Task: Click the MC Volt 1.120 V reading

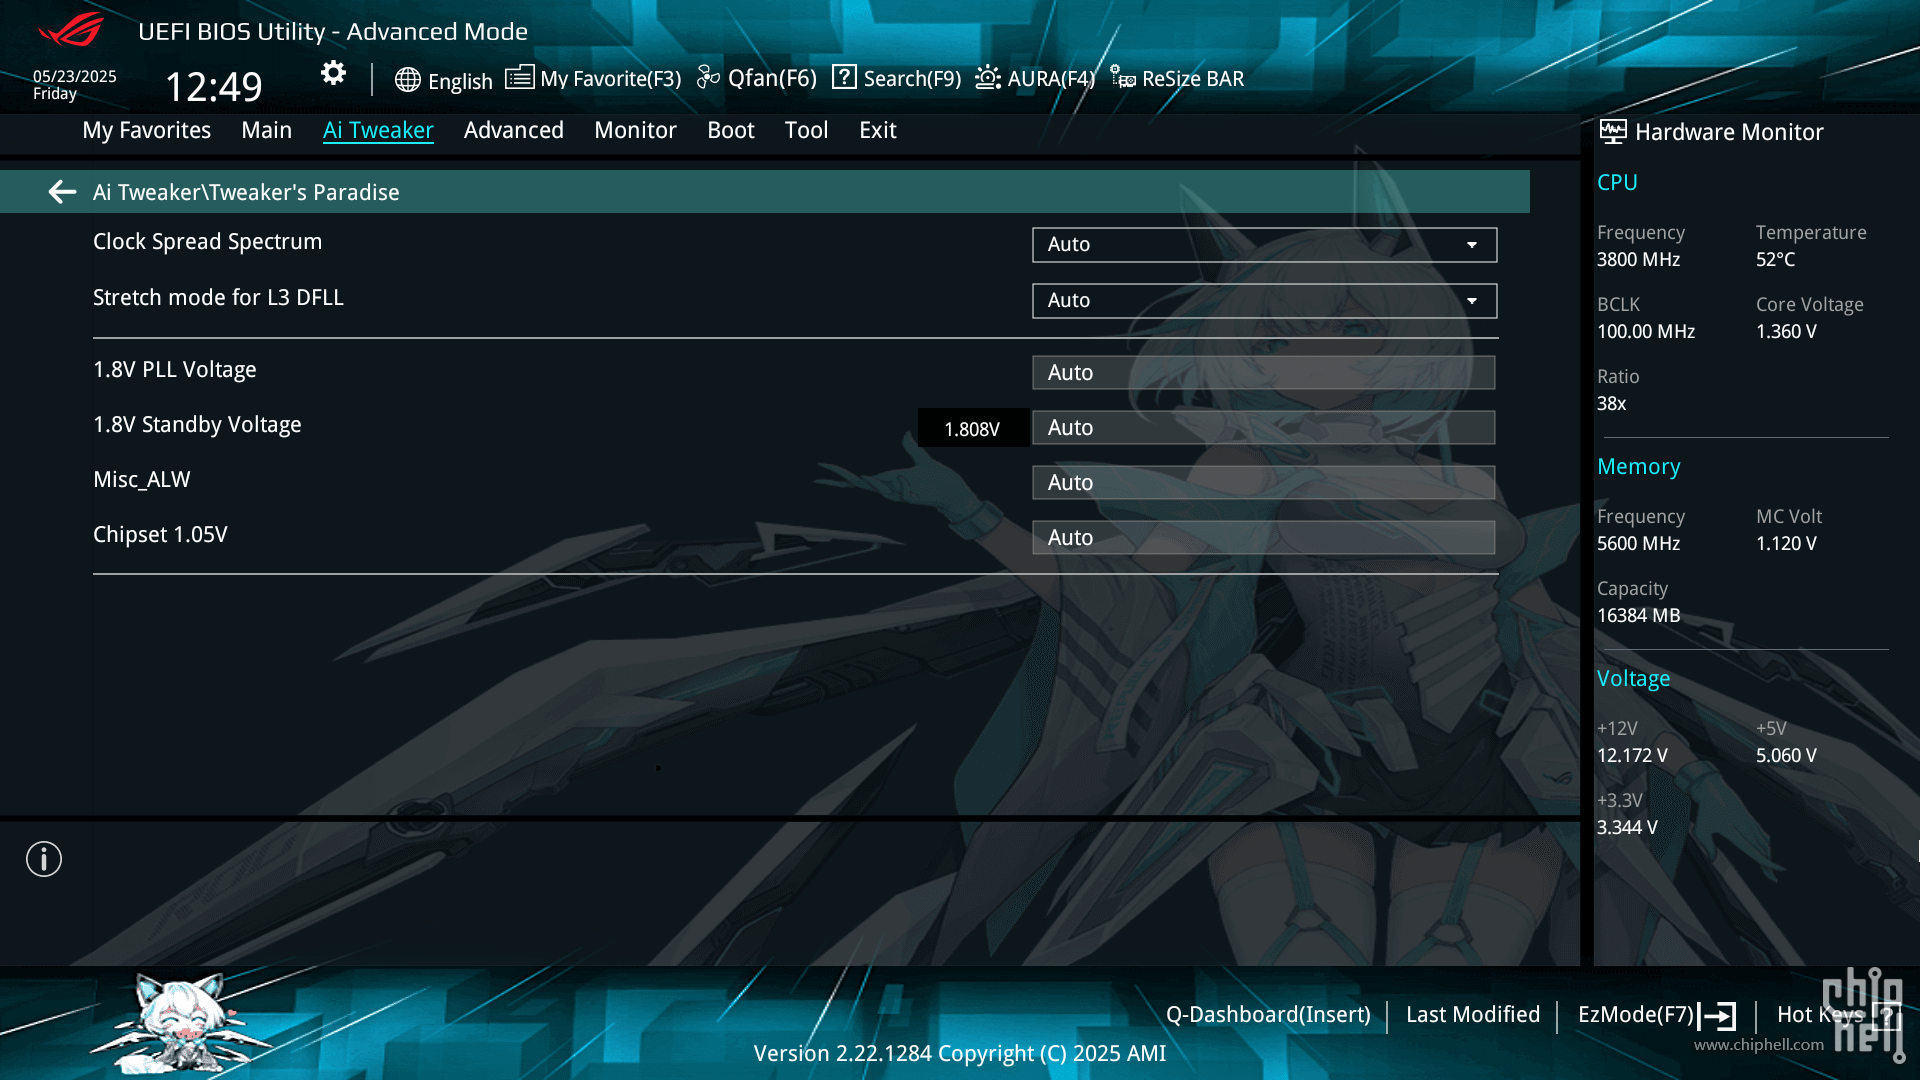Action: coord(1786,544)
